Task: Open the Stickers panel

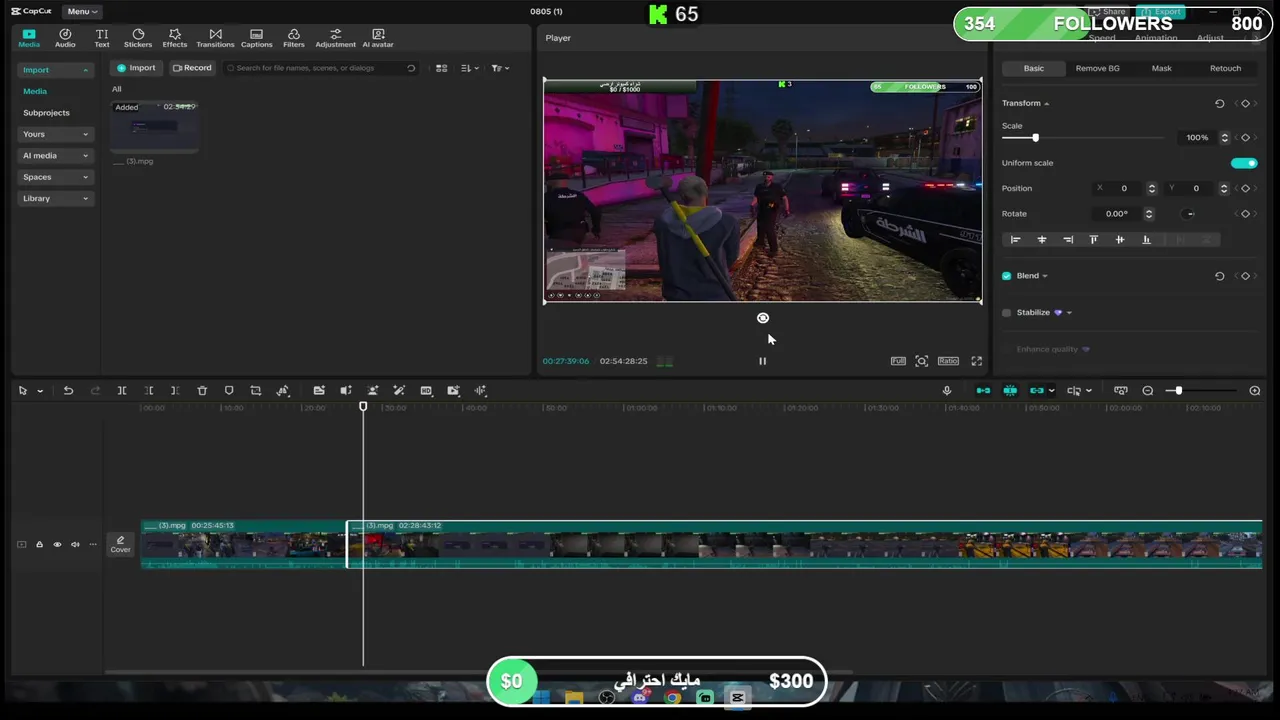Action: (138, 38)
